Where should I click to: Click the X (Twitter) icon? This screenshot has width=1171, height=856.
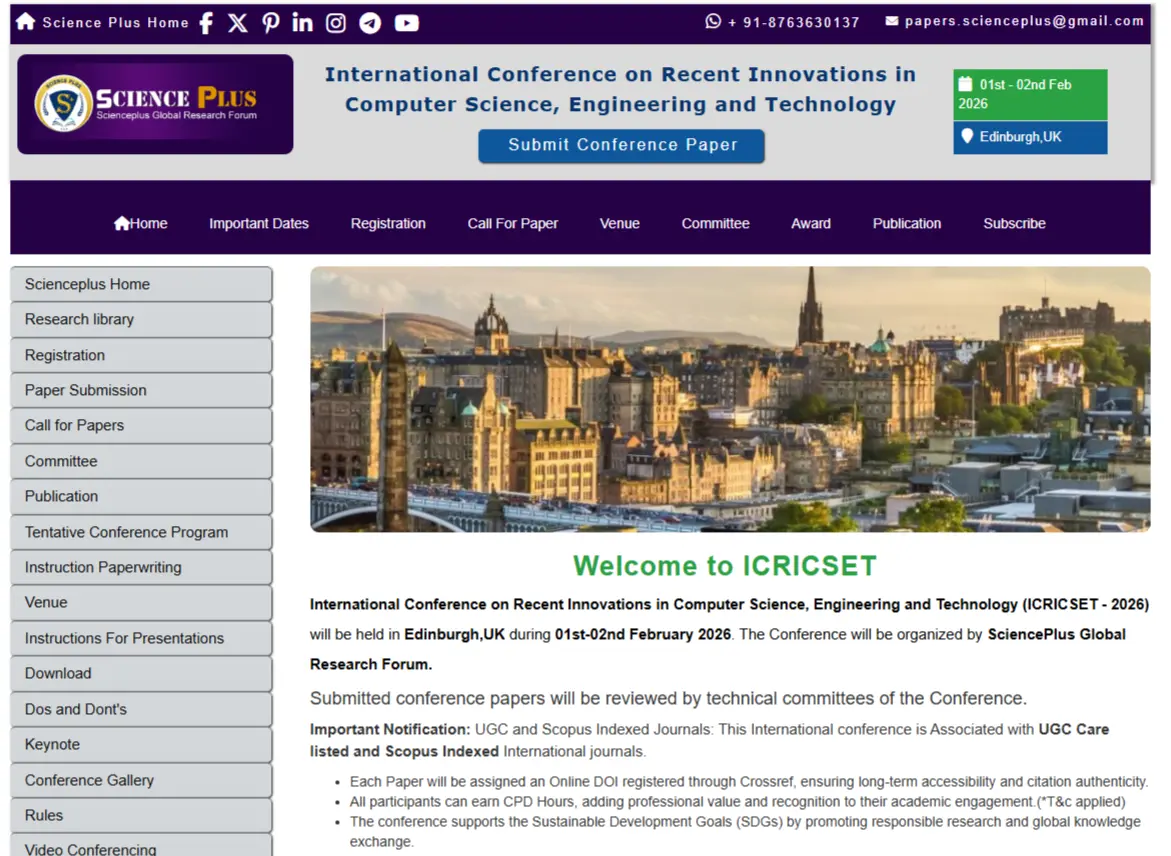click(x=238, y=22)
